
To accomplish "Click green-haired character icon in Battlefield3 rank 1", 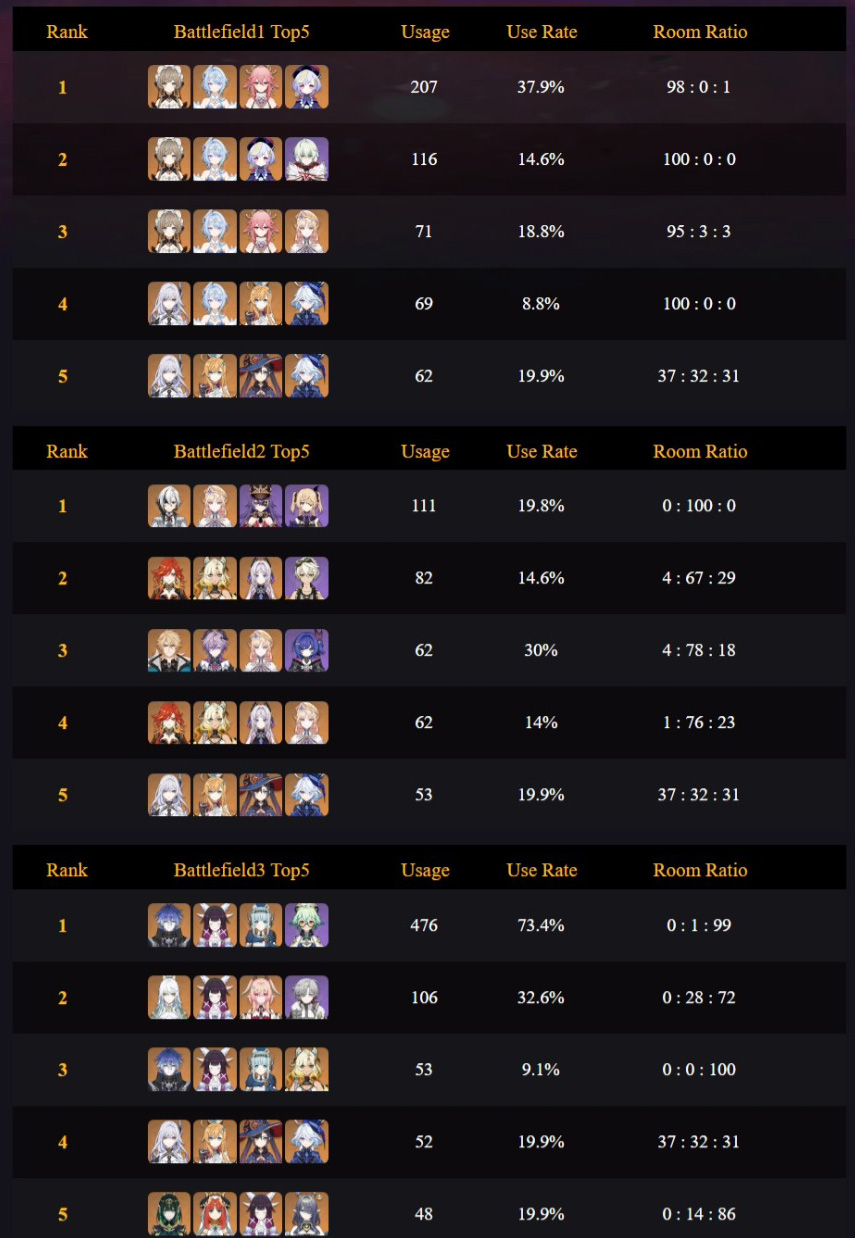I will (307, 925).
